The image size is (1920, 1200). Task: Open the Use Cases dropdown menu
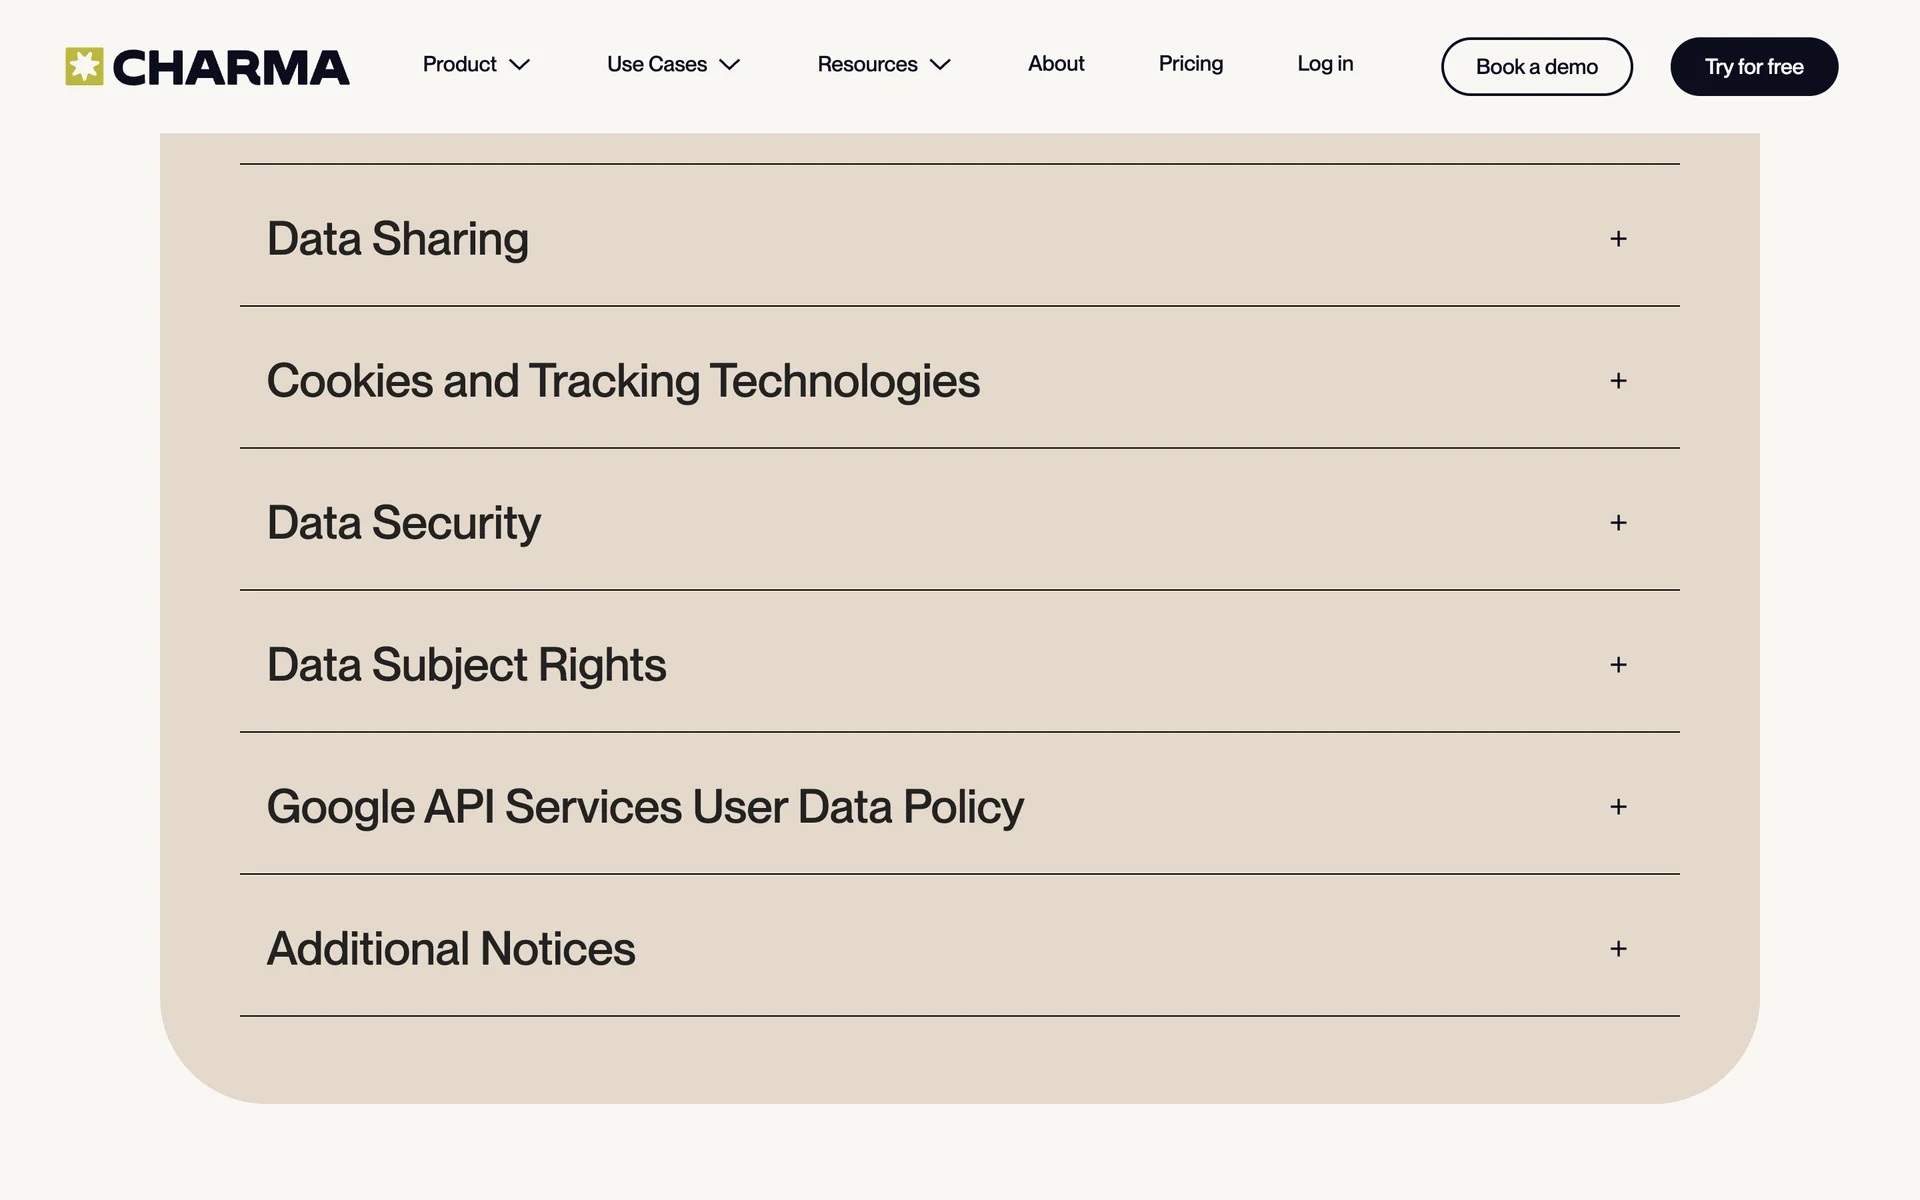click(657, 64)
